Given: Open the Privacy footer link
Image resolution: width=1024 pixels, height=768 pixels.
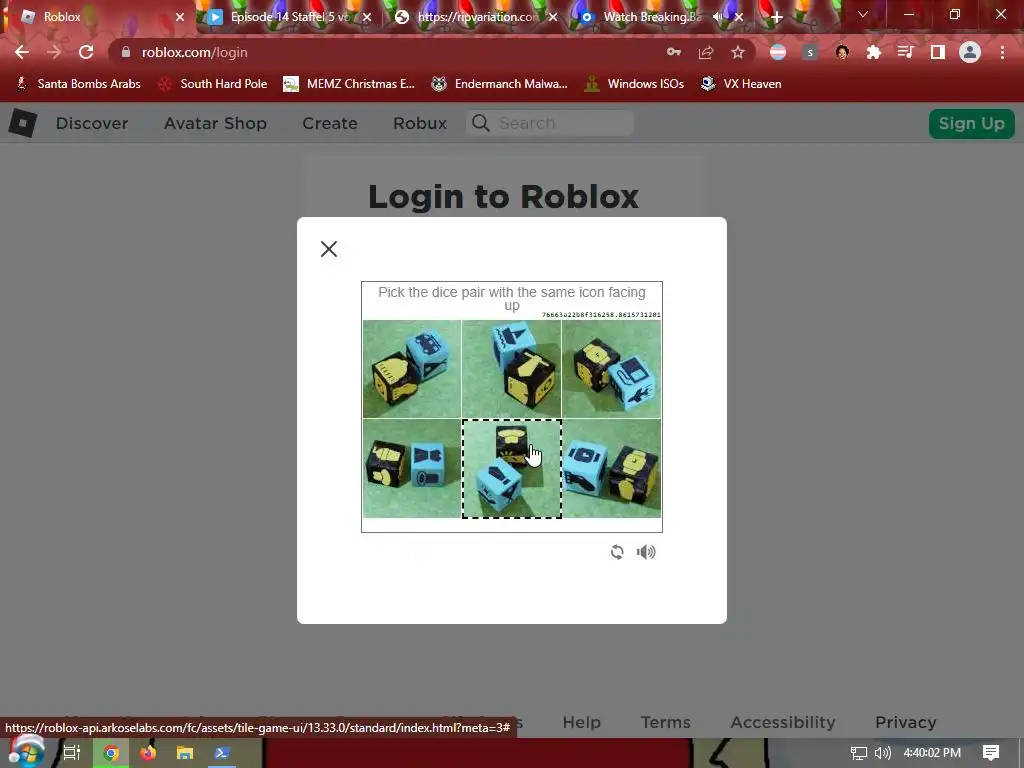Looking at the screenshot, I should click(906, 722).
